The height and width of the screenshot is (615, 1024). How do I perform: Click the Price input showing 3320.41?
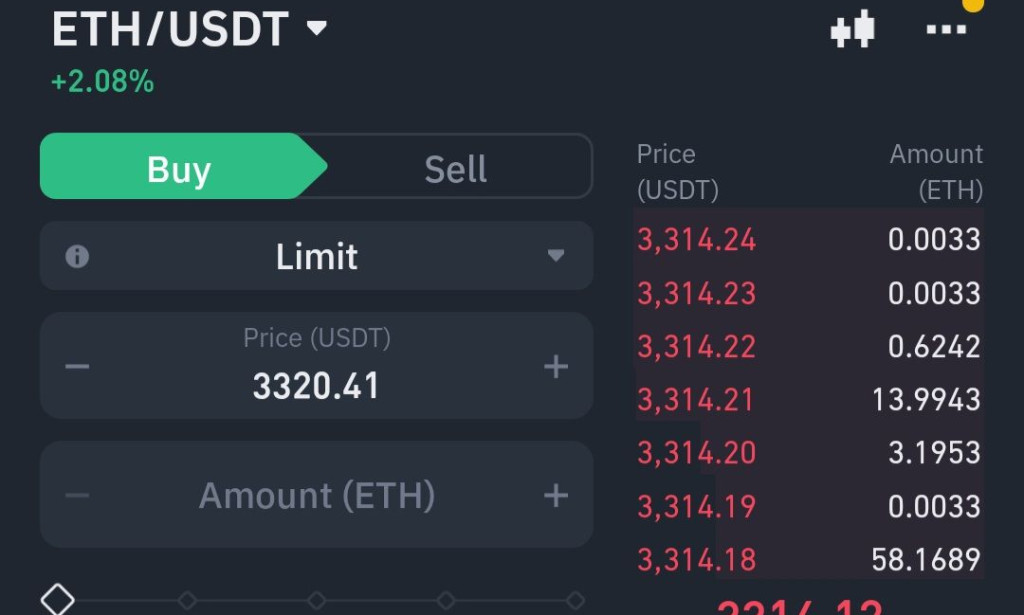[x=317, y=385]
